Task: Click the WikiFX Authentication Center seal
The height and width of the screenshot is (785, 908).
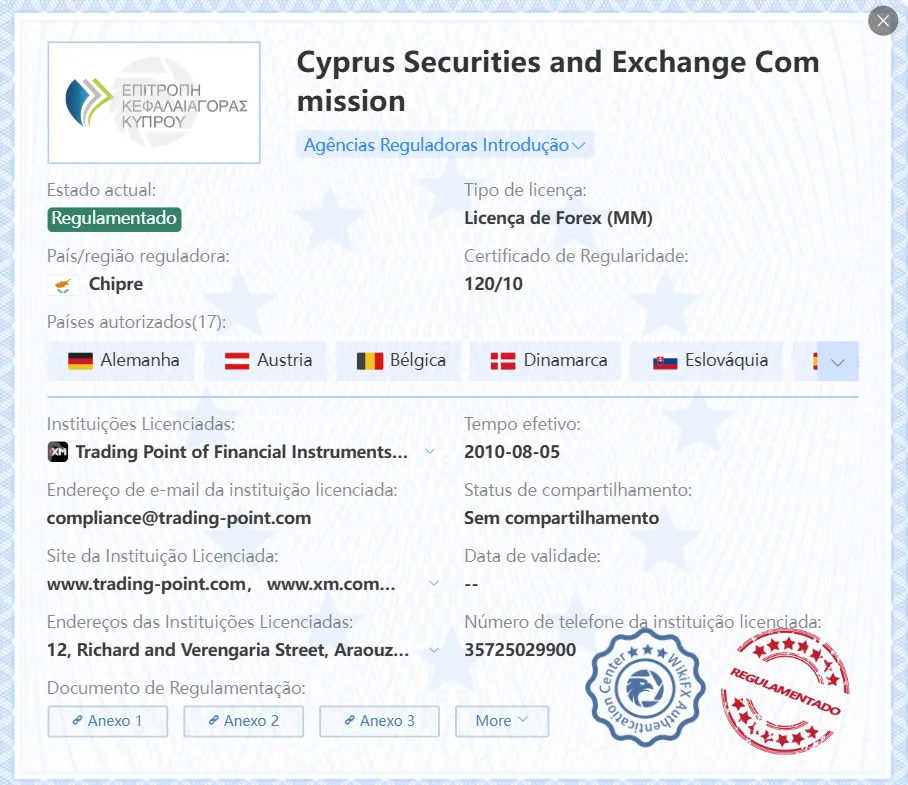Action: (x=645, y=688)
